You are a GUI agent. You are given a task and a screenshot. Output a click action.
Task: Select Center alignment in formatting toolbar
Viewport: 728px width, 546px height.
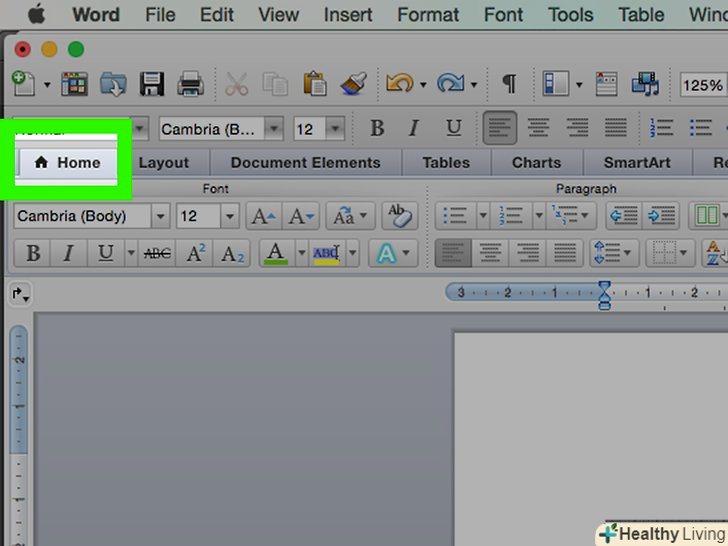click(x=538, y=128)
